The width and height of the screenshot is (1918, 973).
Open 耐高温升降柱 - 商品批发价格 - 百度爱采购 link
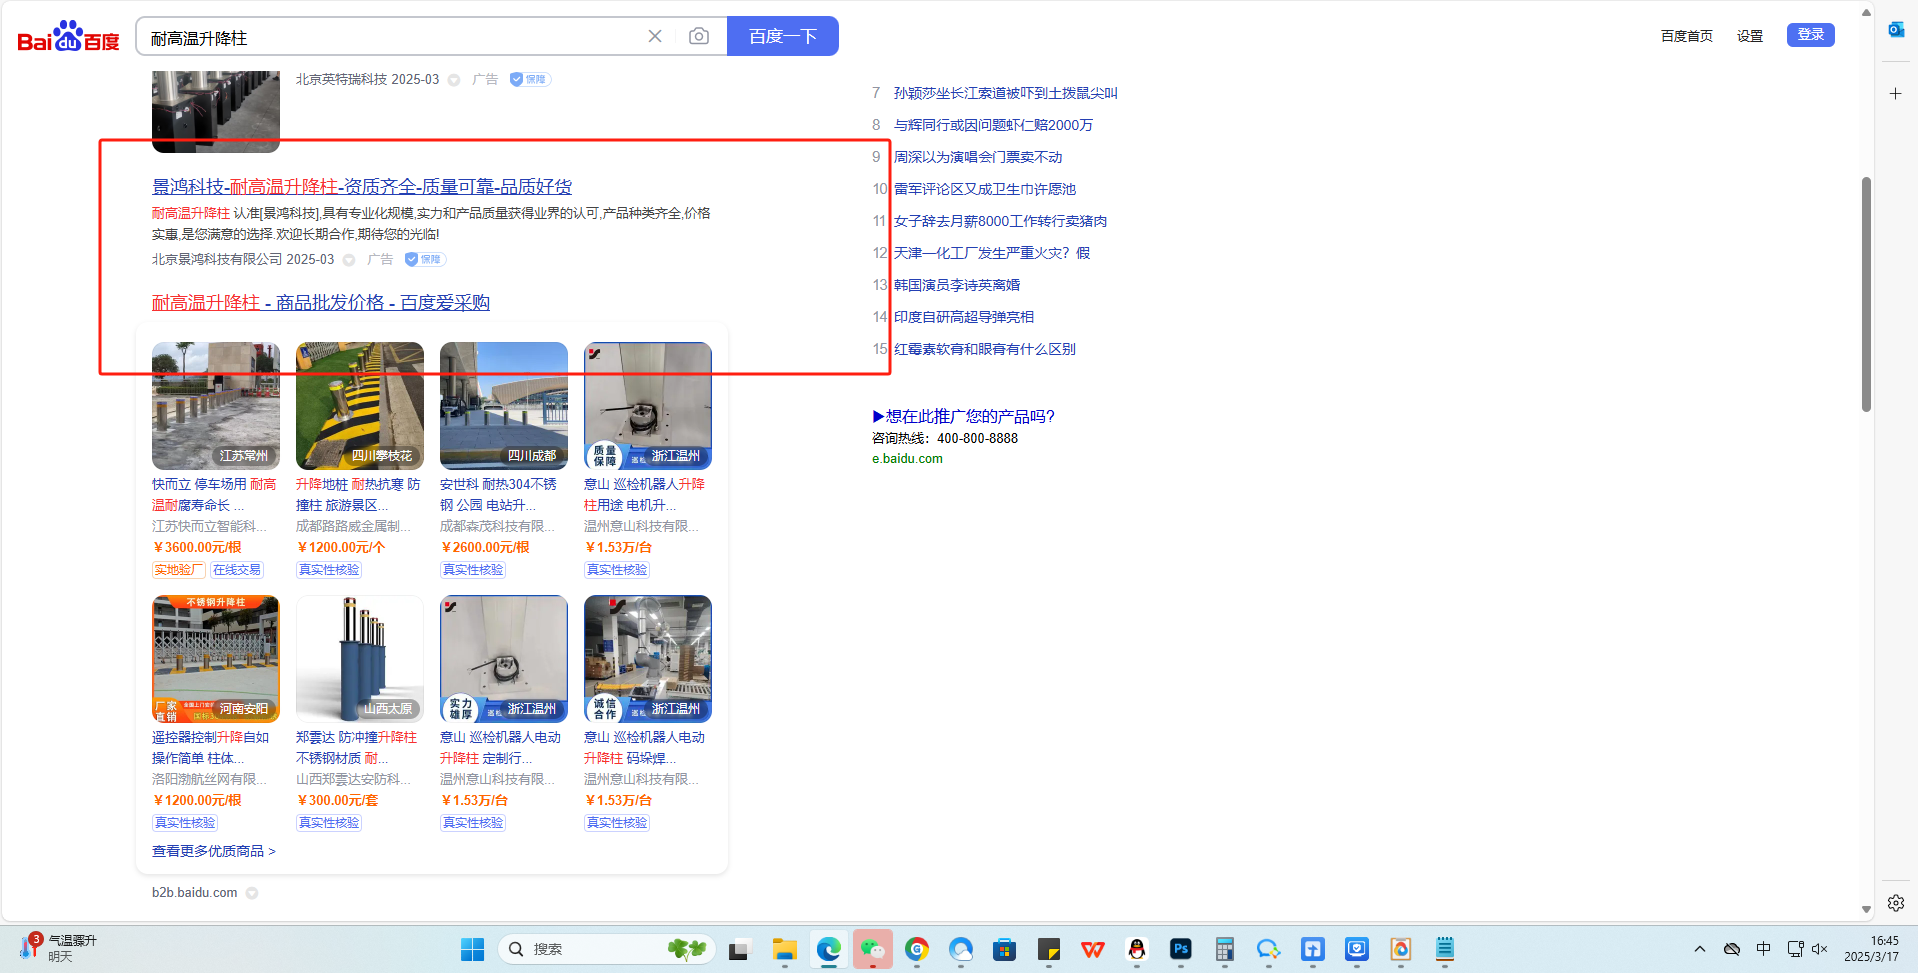point(321,303)
